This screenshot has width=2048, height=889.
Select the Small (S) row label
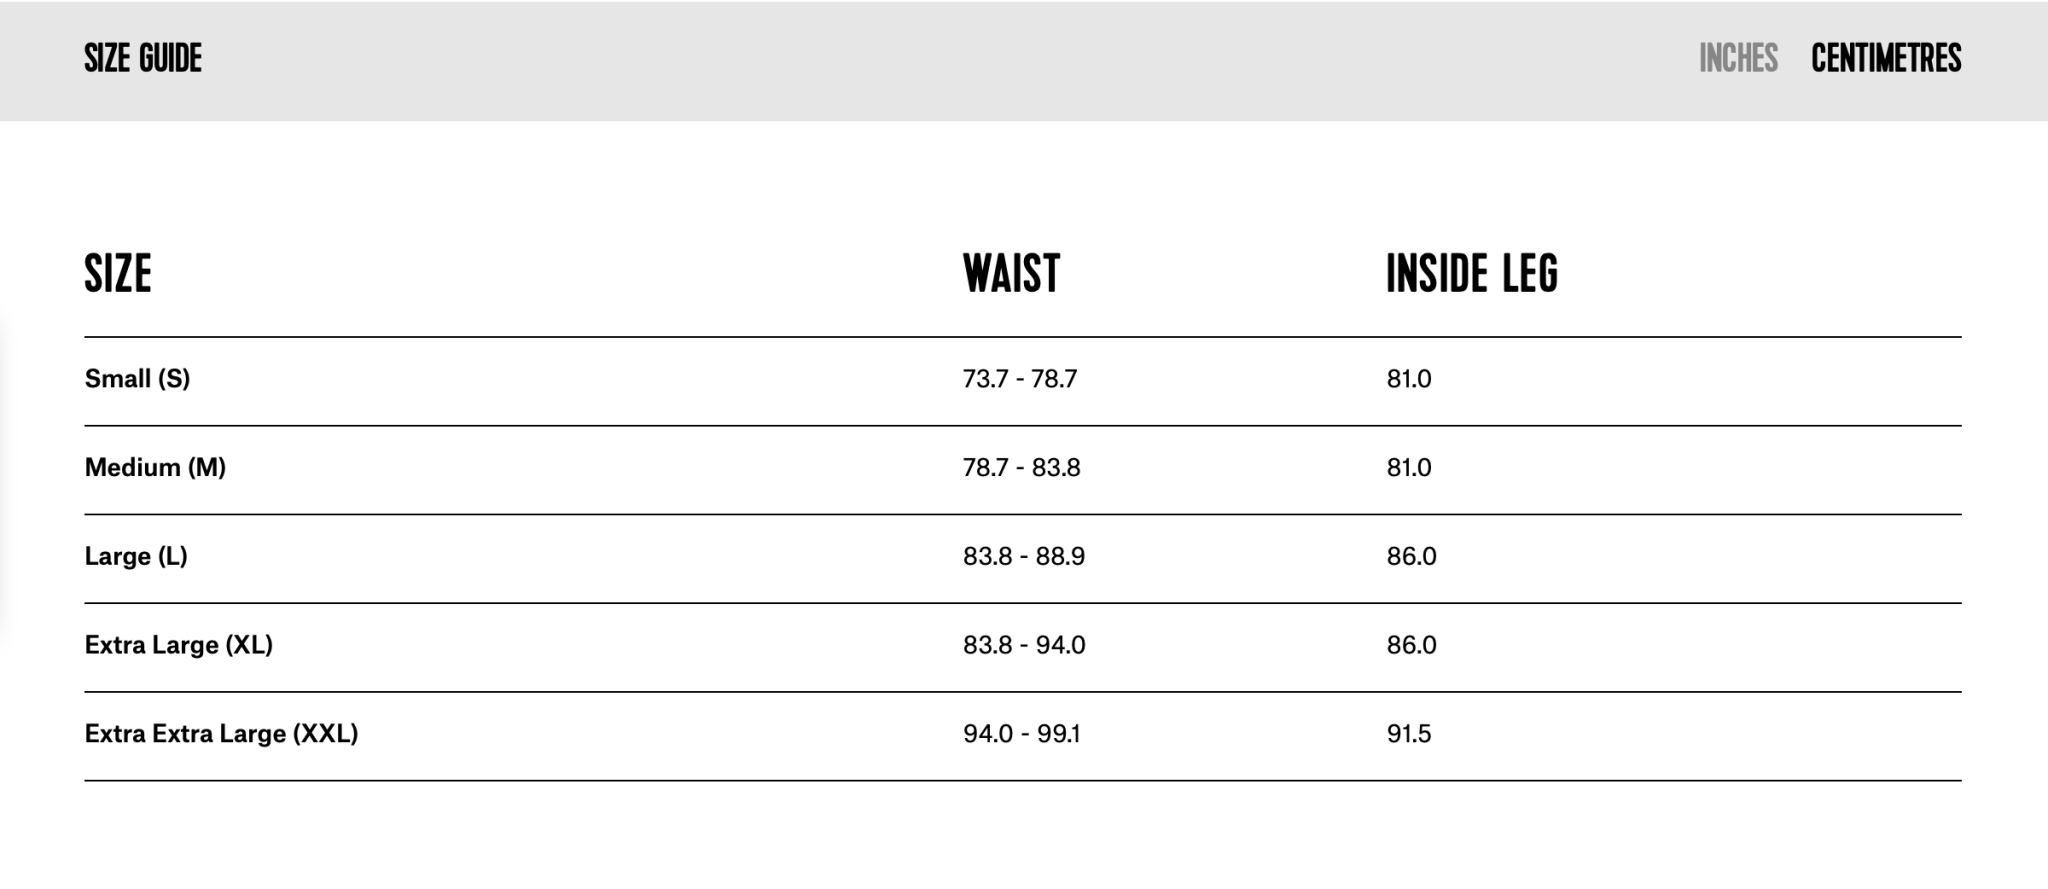137,379
